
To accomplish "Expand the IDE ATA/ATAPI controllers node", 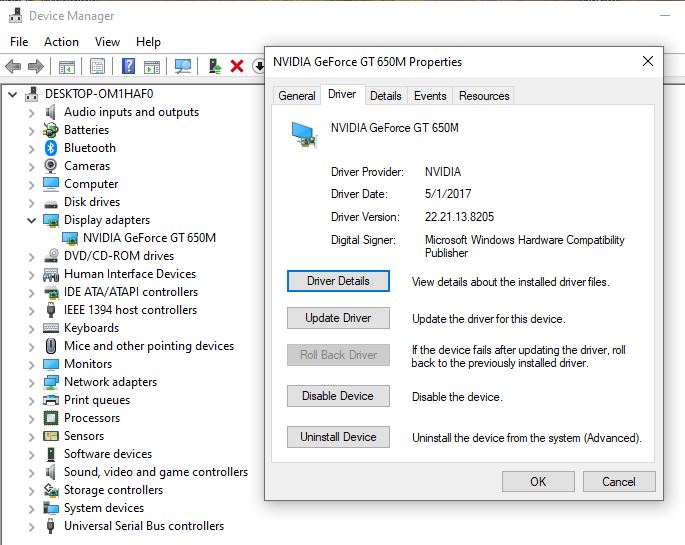I will (31, 293).
